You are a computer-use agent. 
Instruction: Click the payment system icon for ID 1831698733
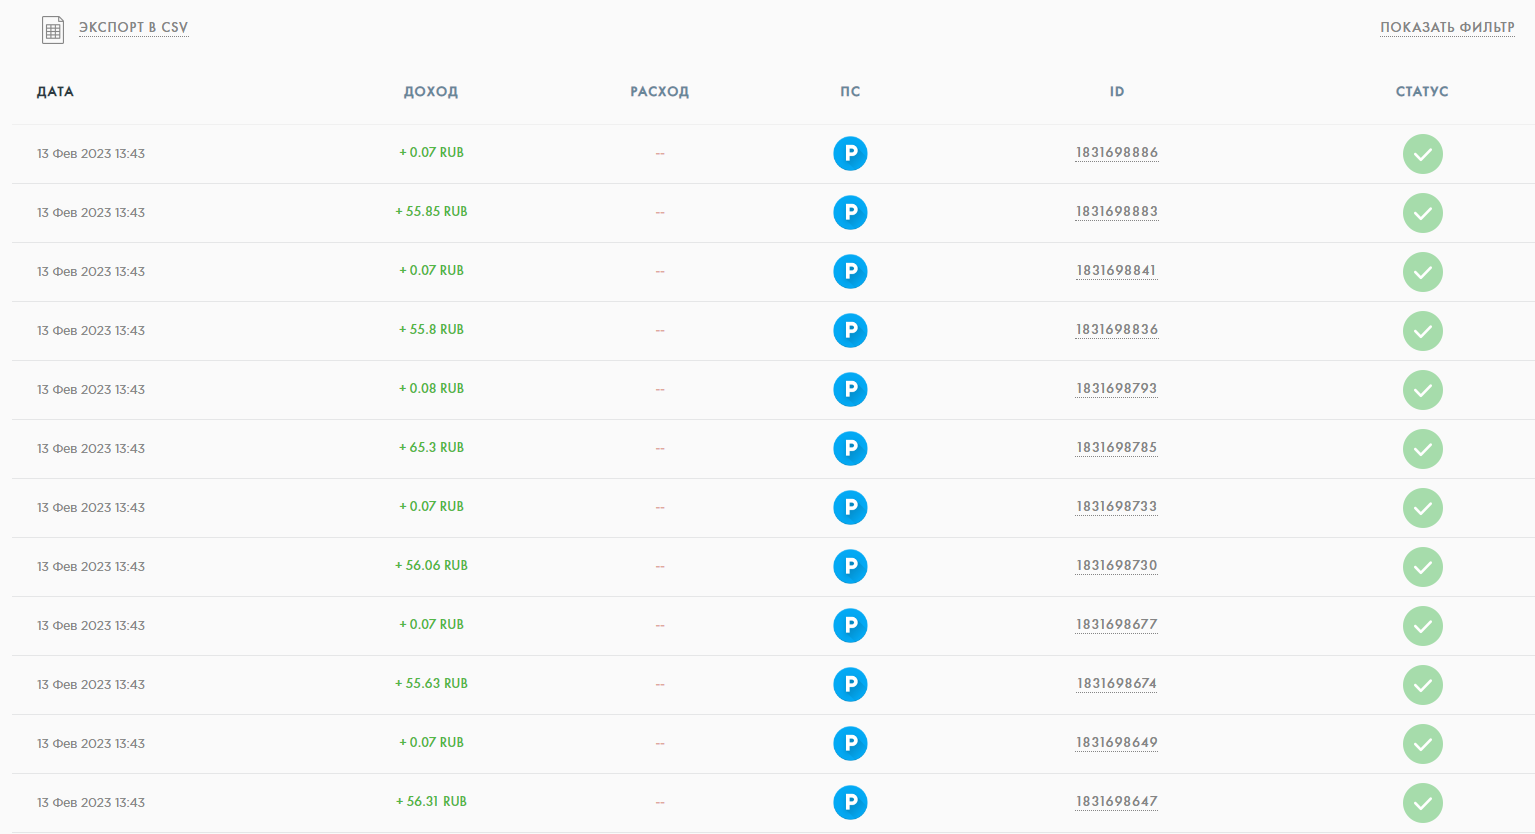pos(850,508)
